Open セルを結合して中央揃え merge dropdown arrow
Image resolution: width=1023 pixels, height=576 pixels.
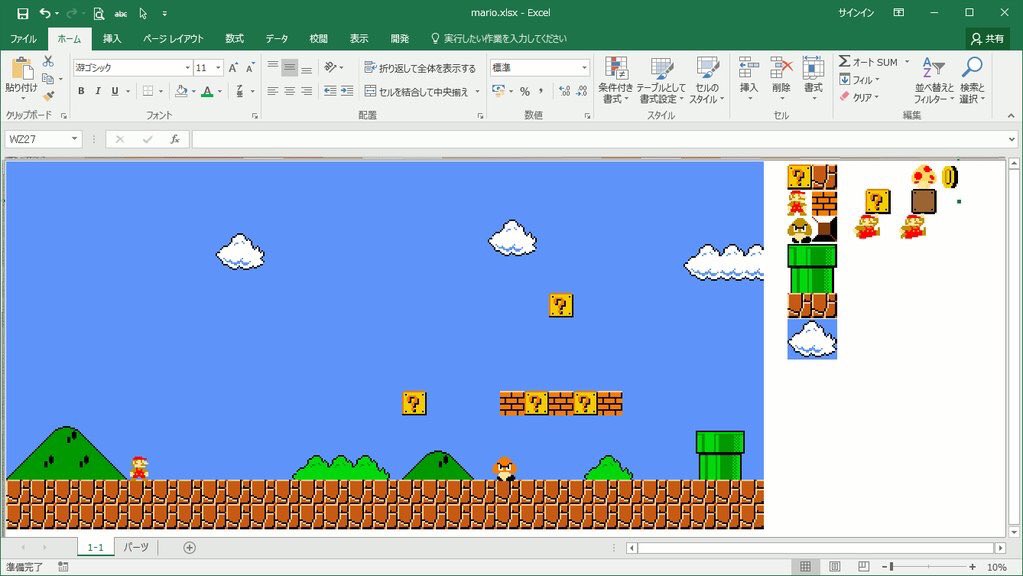[478, 91]
